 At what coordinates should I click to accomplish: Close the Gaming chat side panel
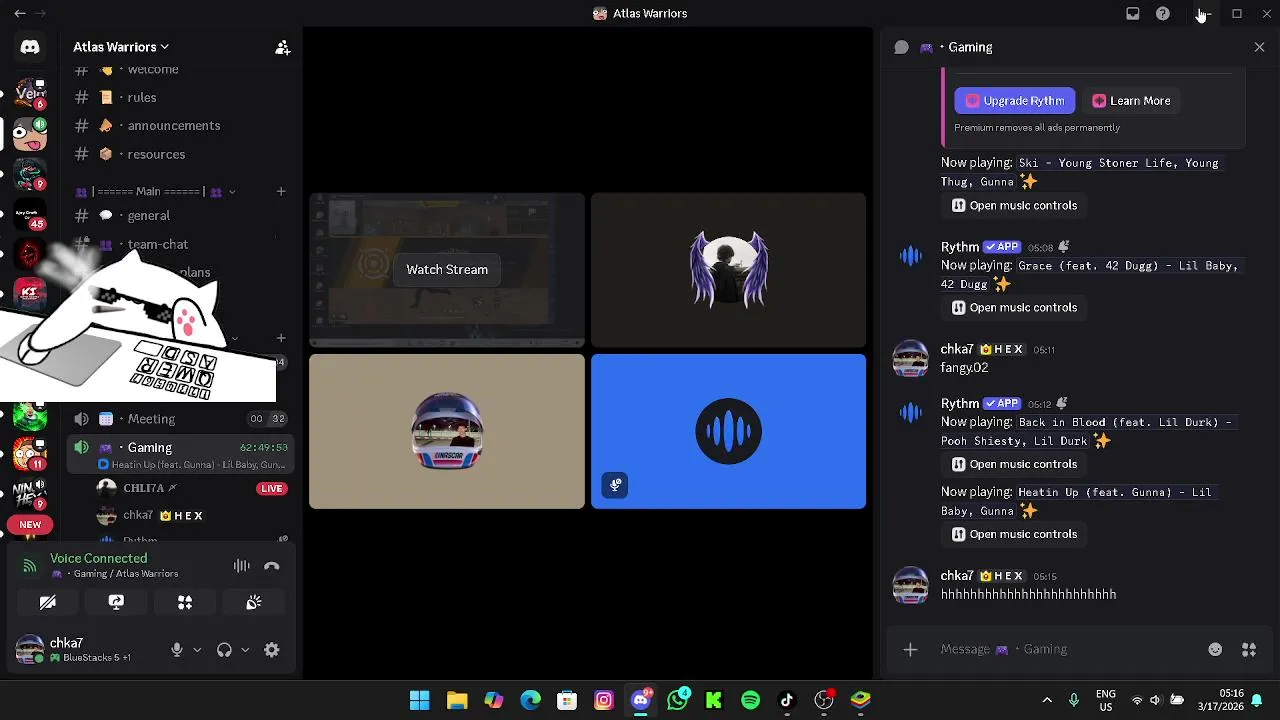1259,47
